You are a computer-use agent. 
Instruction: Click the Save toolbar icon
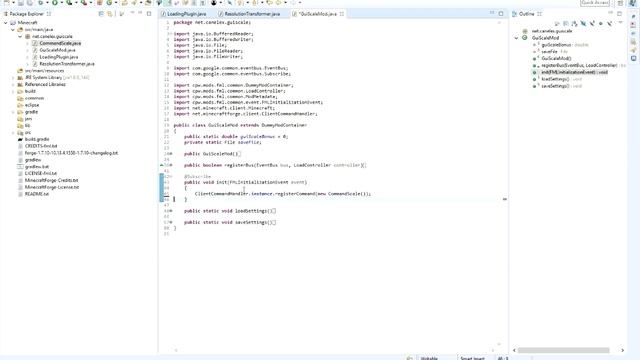21,3
